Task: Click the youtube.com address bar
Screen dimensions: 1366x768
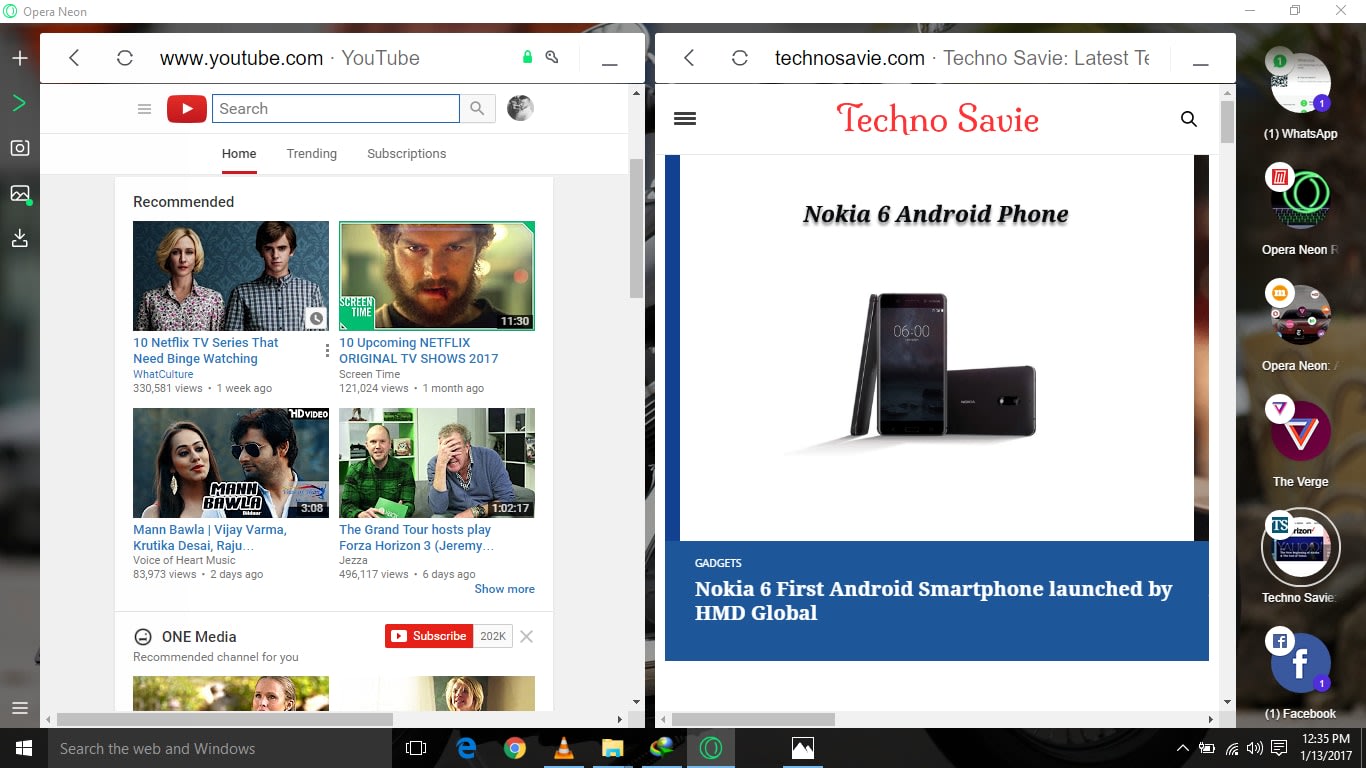Action: 290,58
